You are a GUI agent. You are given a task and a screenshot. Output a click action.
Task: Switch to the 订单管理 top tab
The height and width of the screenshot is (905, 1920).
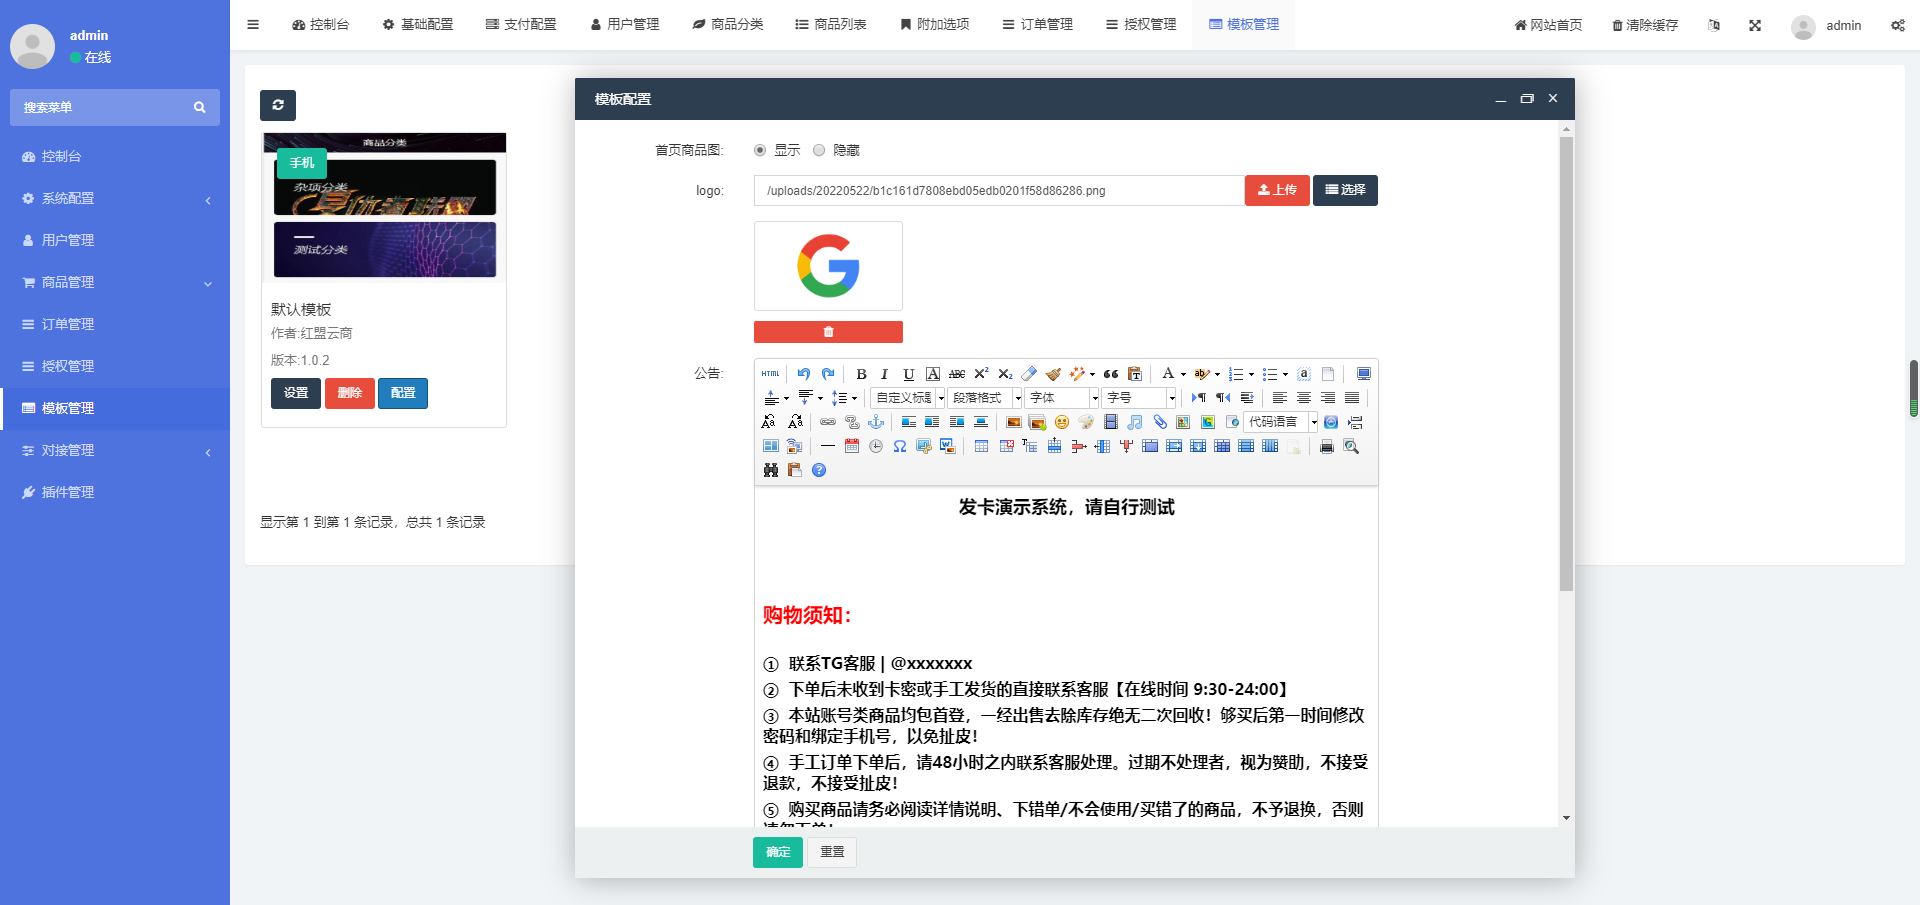[1038, 24]
